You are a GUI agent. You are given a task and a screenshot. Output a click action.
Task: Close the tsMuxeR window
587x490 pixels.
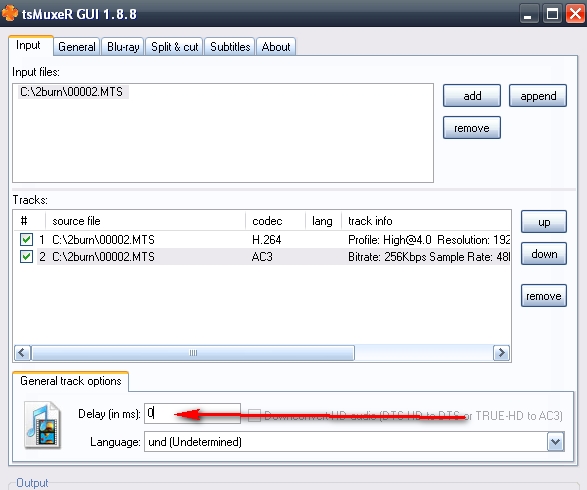click(x=575, y=14)
